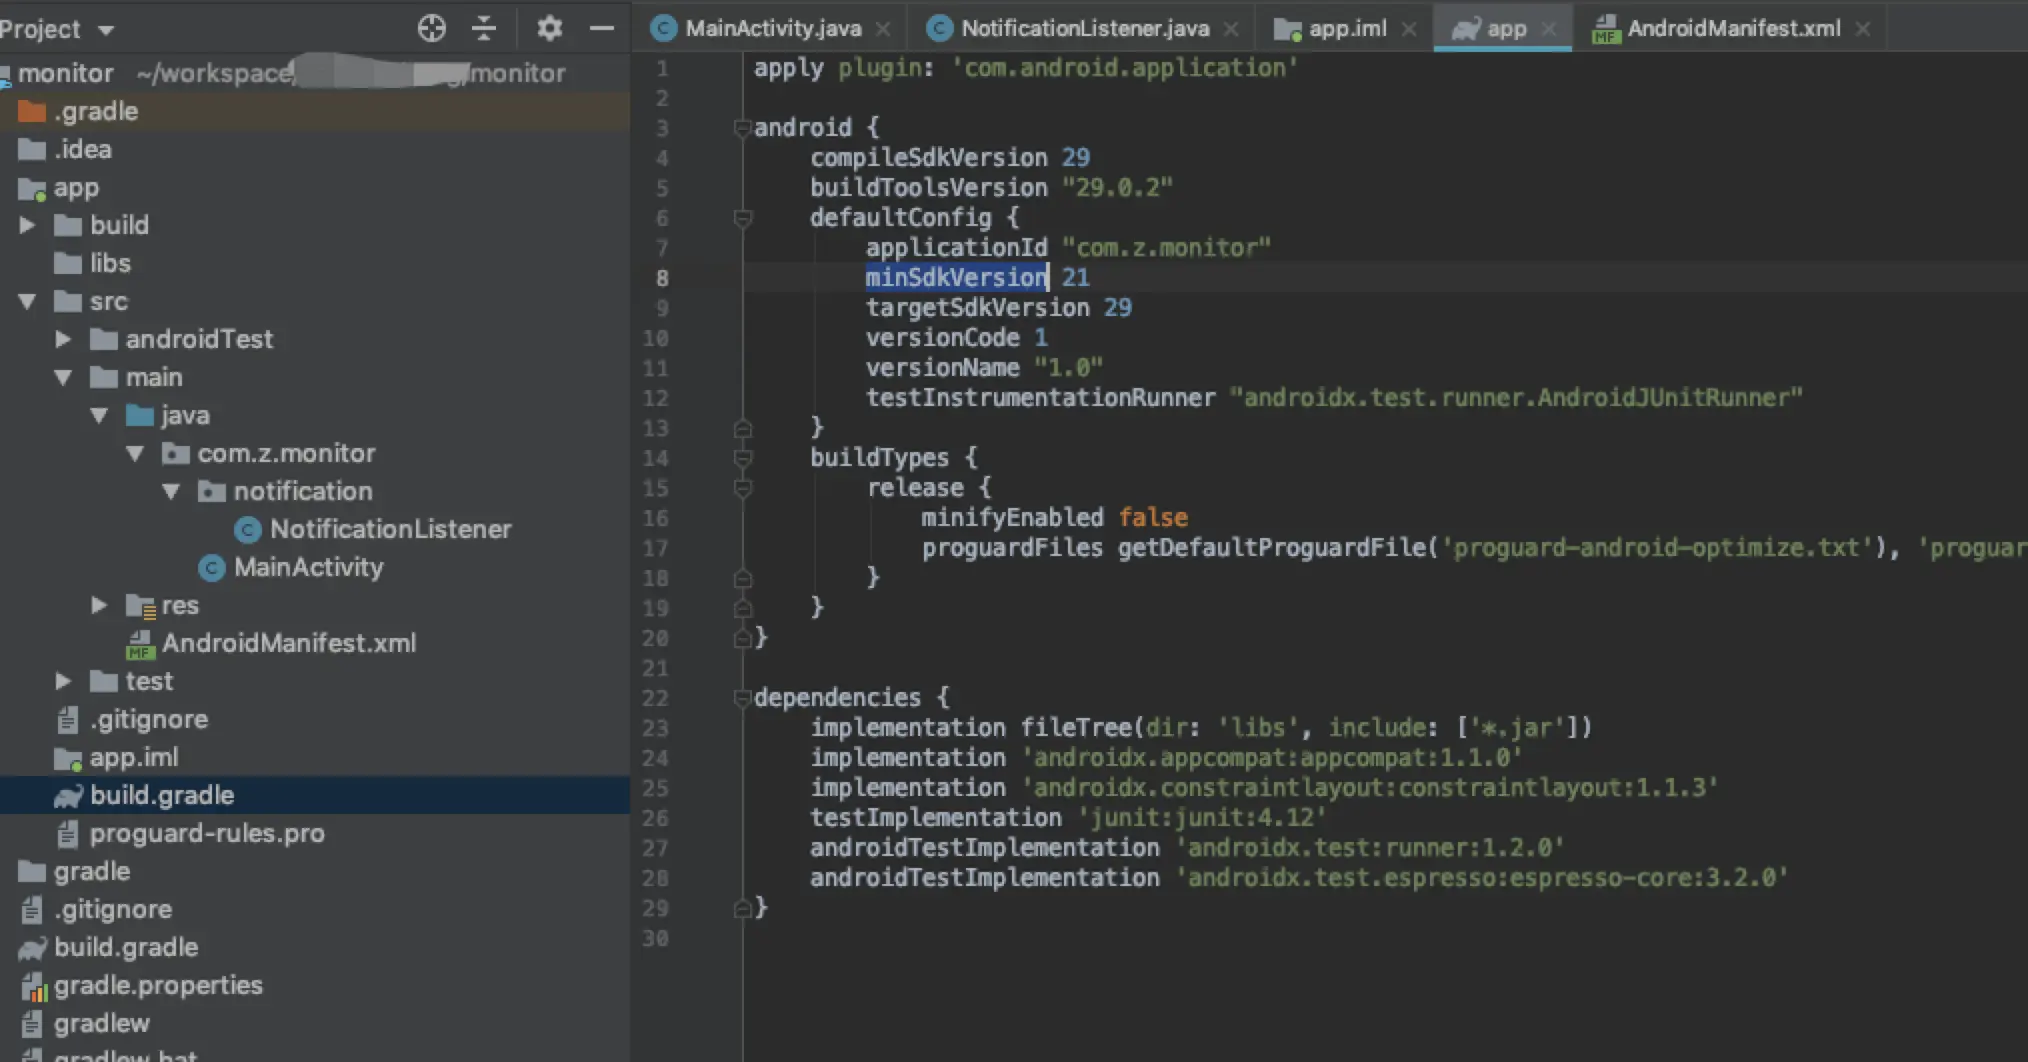Click the gradle.properties file icon

[x=34, y=986]
